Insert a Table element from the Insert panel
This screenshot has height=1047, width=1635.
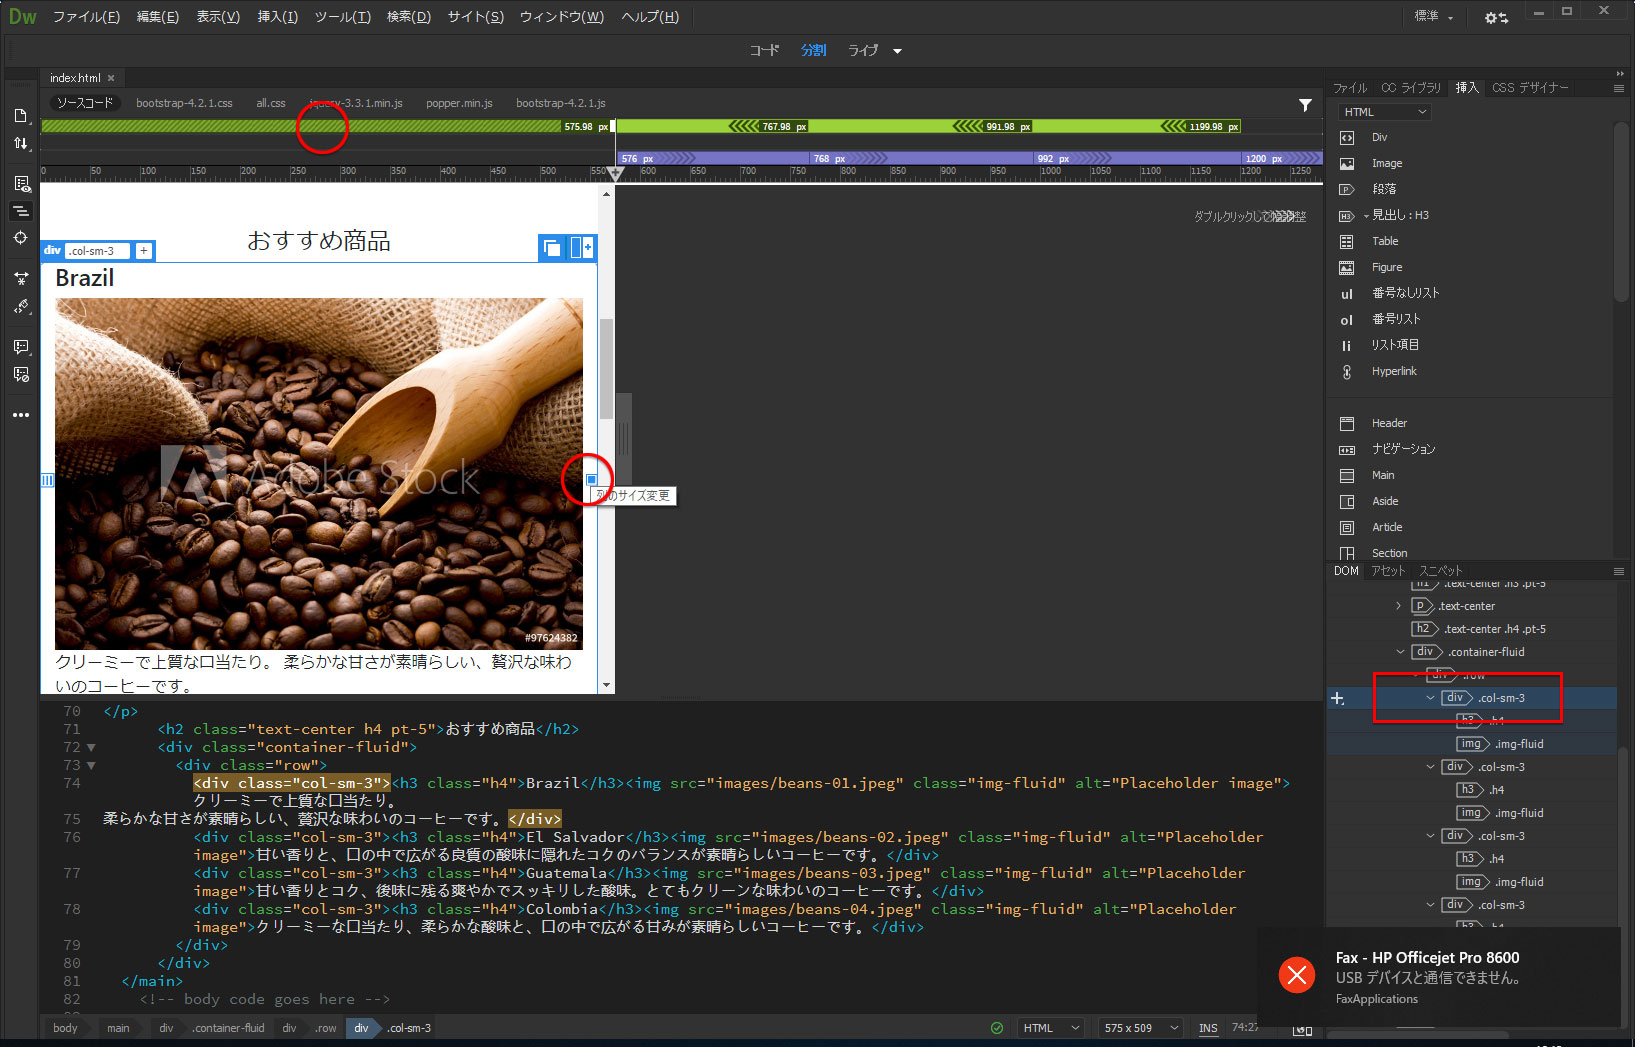pyautogui.click(x=1385, y=241)
